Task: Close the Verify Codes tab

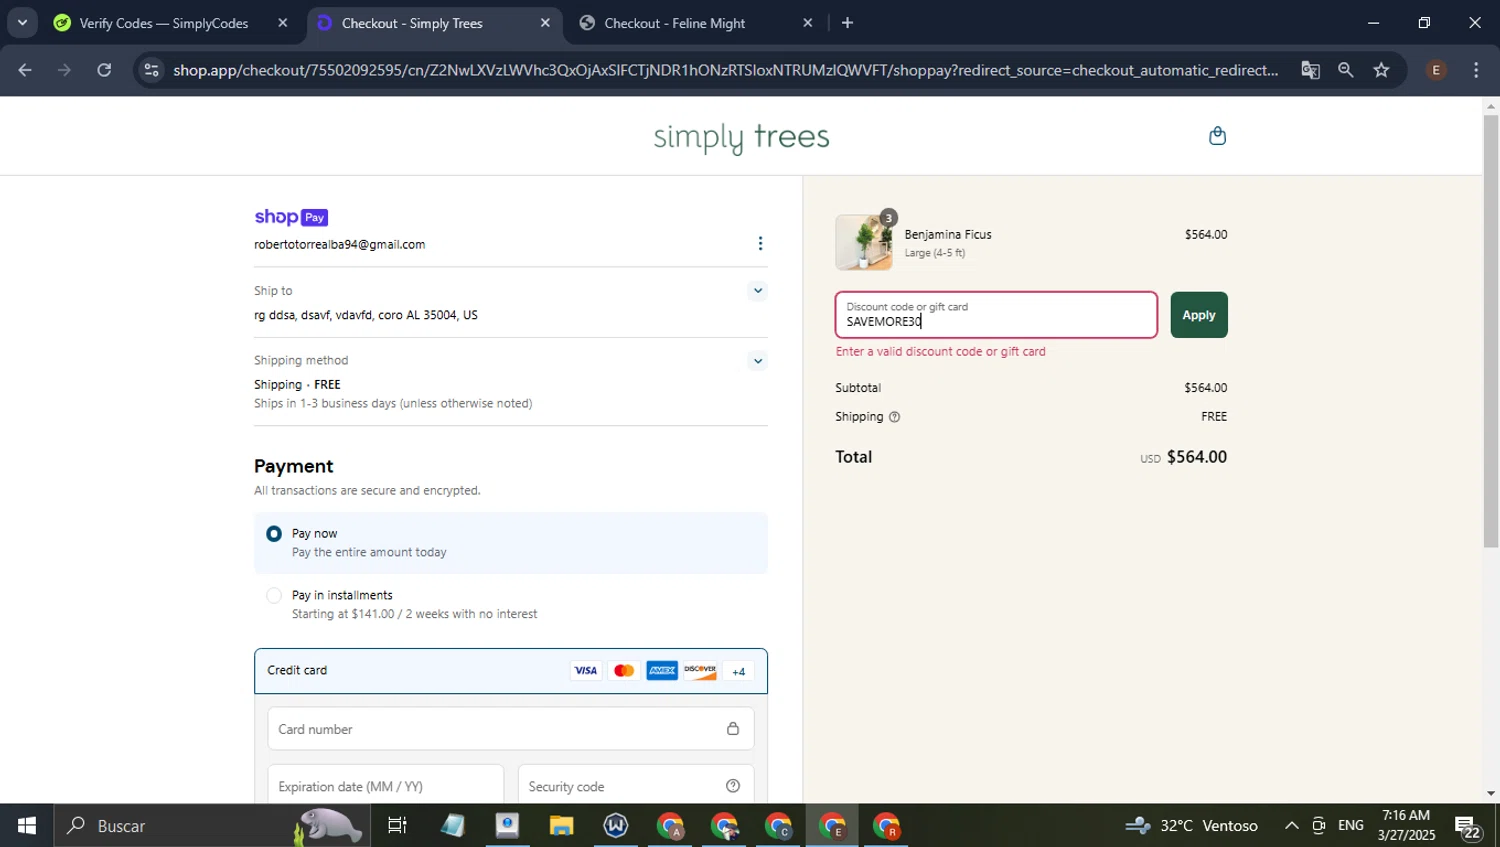Action: [x=283, y=23]
